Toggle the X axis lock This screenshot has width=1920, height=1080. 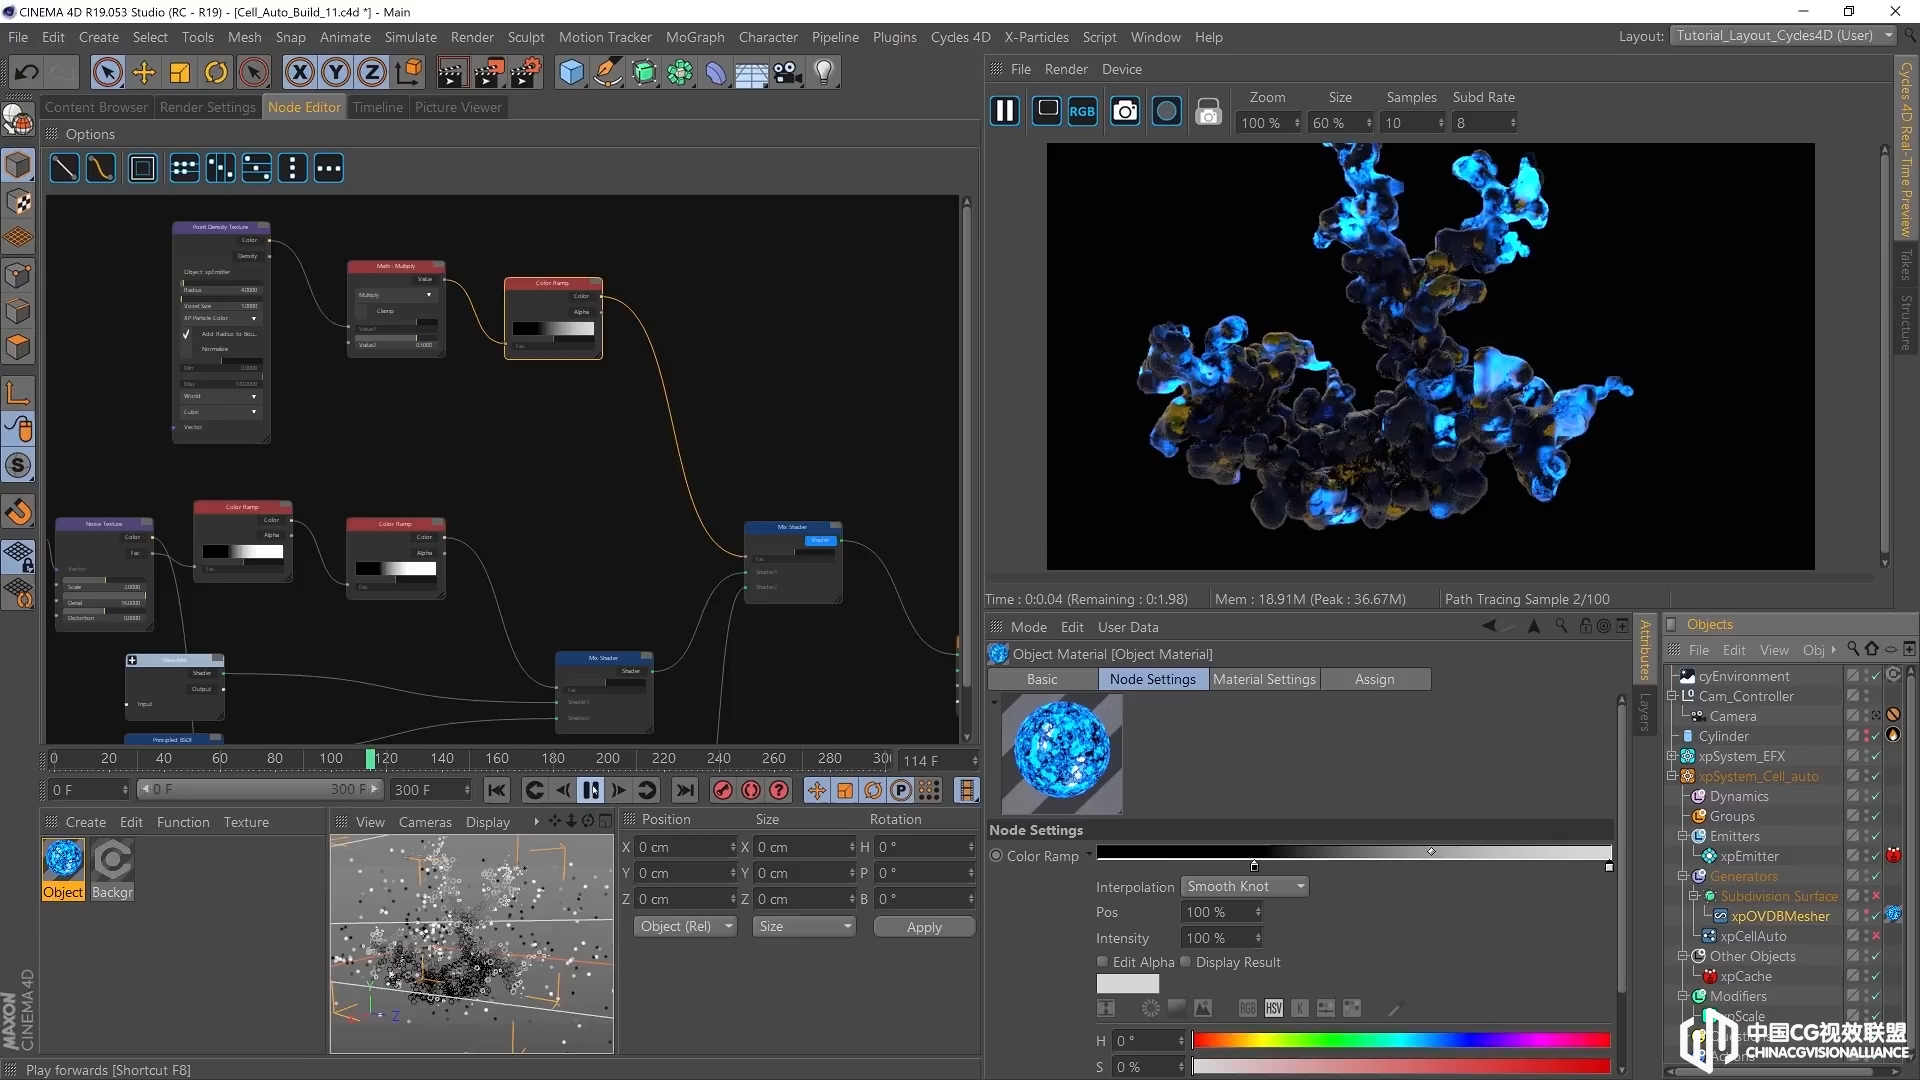click(x=299, y=72)
